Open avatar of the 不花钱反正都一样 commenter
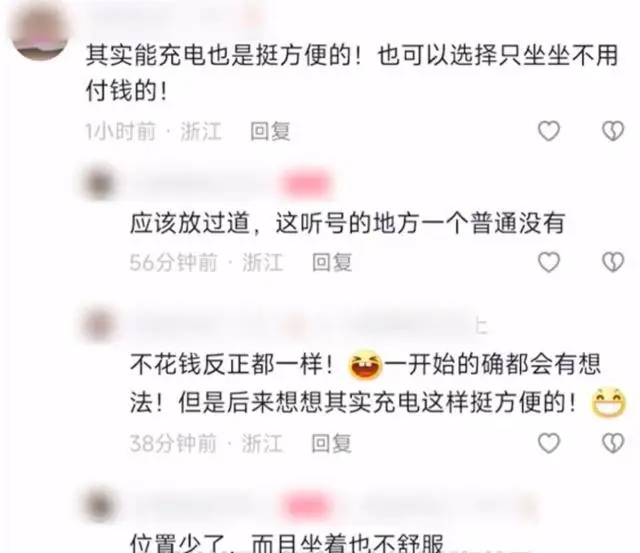The image size is (640, 553). tap(99, 325)
